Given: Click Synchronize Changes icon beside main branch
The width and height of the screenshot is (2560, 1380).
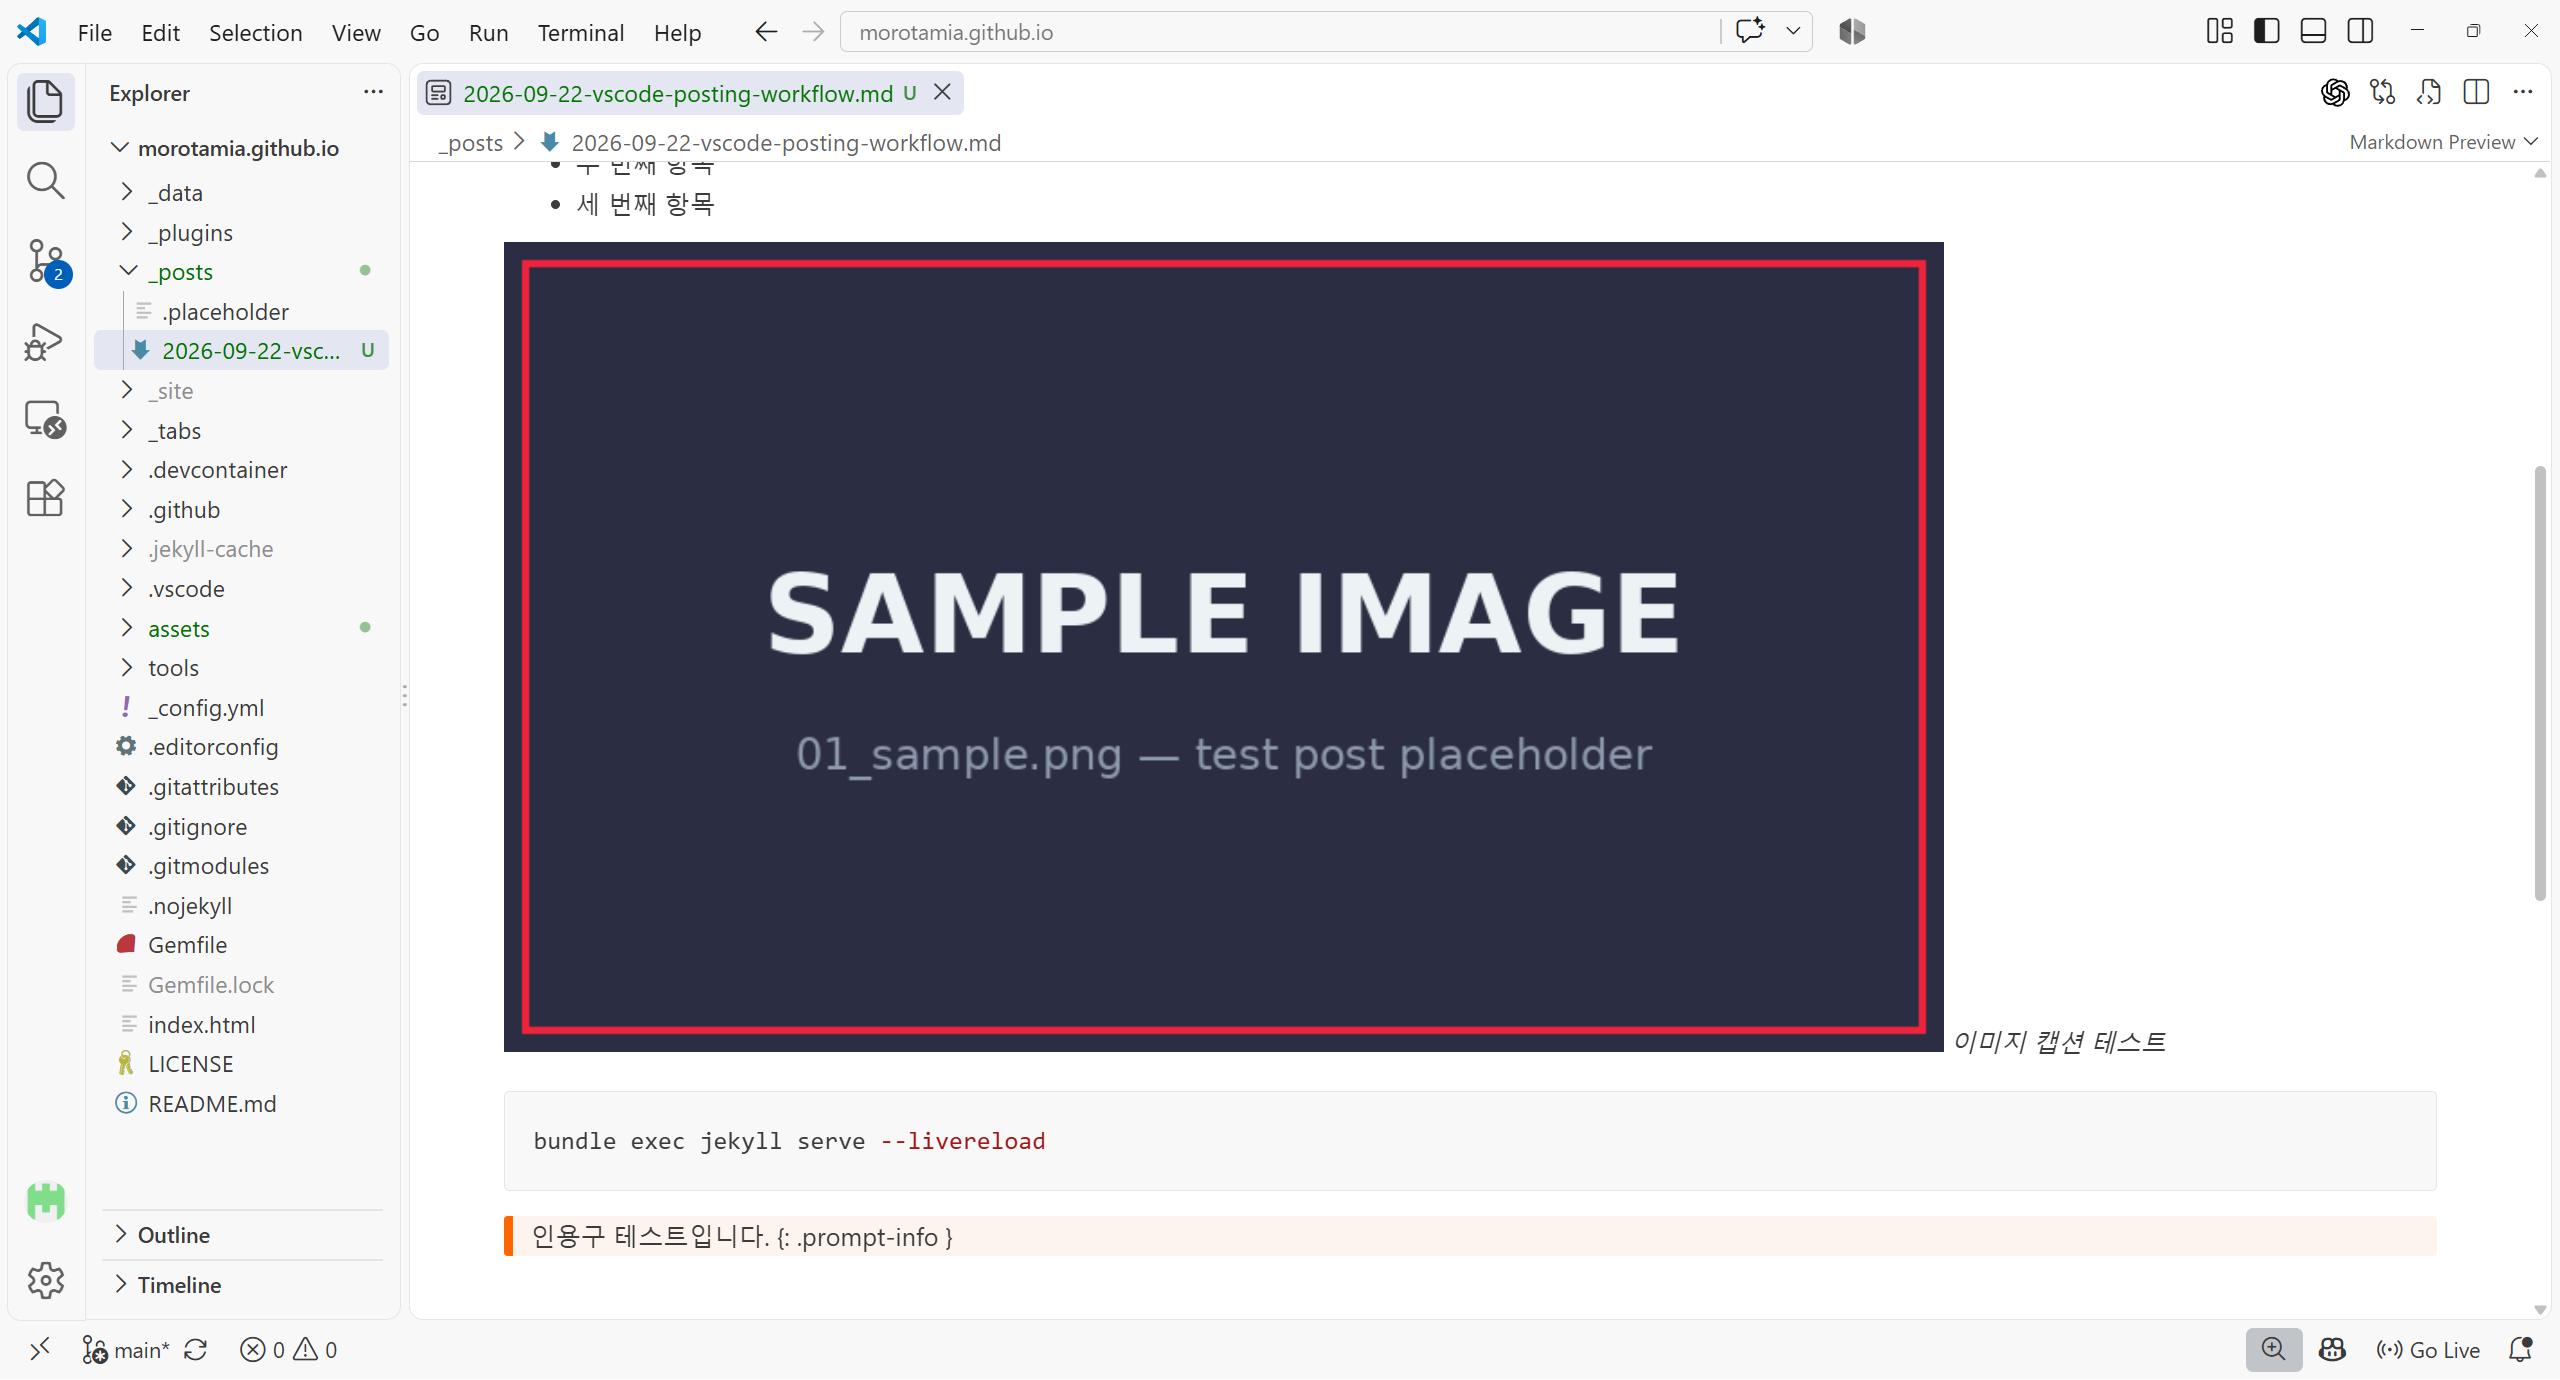Looking at the screenshot, I should pos(196,1350).
